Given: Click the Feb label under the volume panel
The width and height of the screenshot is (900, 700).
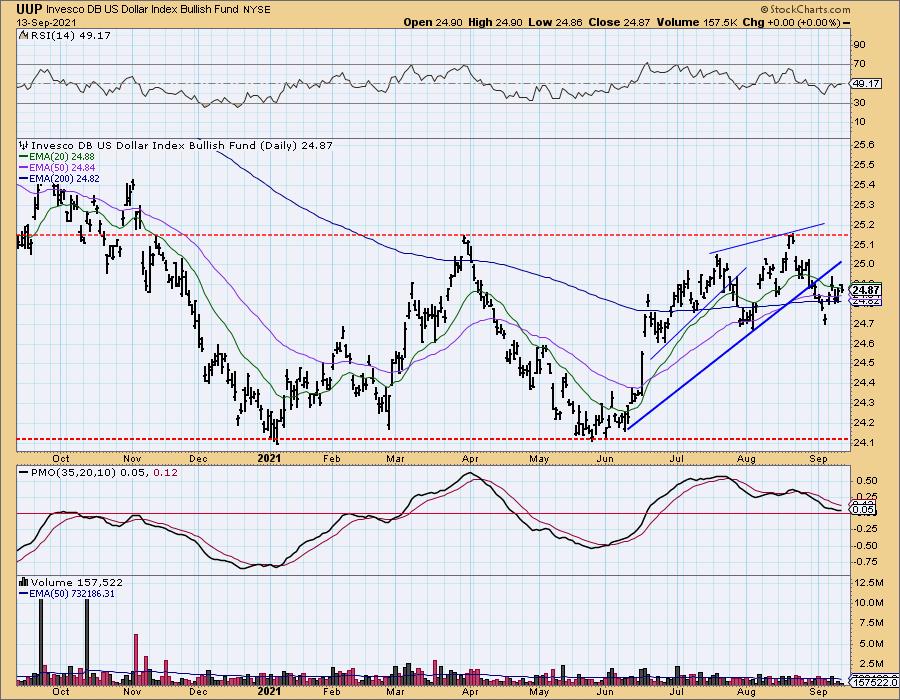Looking at the screenshot, I should pyautogui.click(x=332, y=691).
